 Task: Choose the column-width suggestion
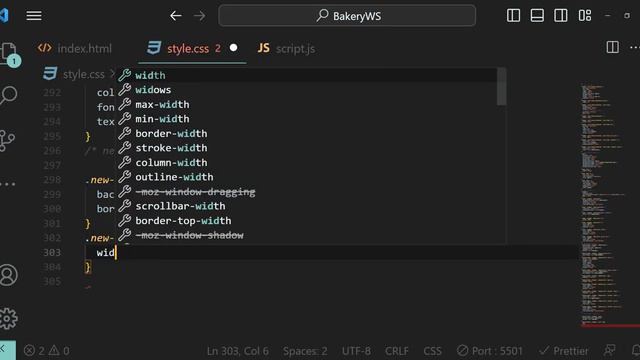pos(307,162)
